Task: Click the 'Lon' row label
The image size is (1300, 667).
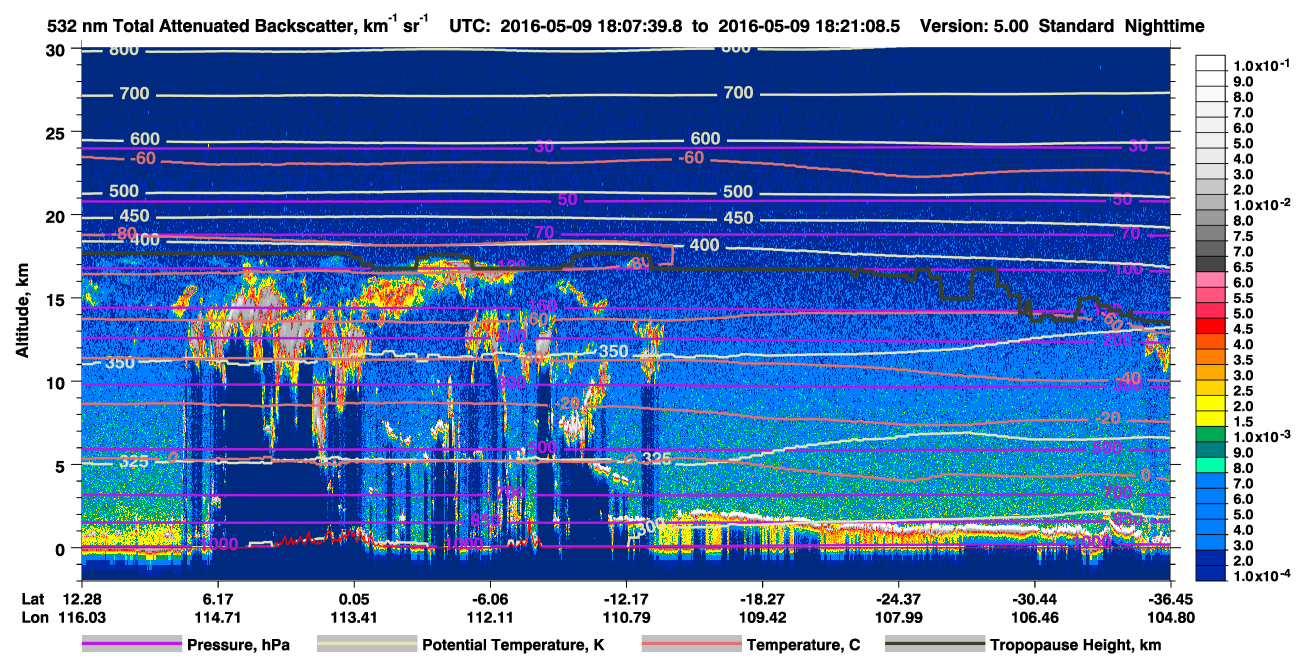Action: click(x=33, y=617)
